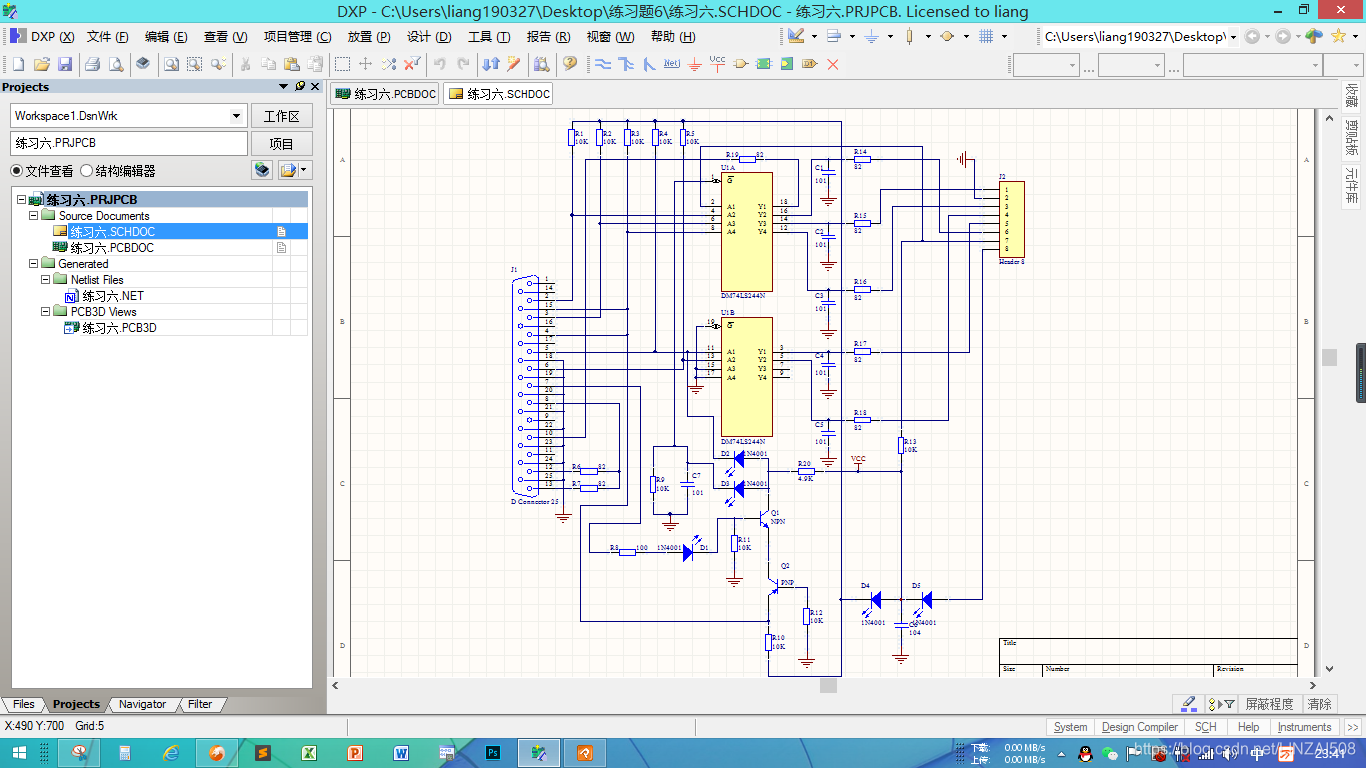The height and width of the screenshot is (768, 1366).
Task: Open the grid tool dropdown arrow
Action: pyautogui.click(x=1004, y=36)
